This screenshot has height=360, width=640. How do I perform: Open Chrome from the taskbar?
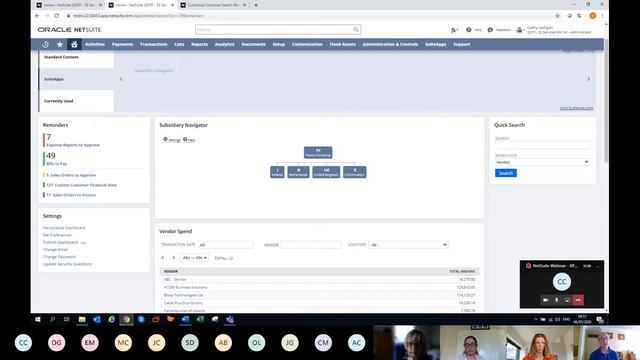tap(127, 319)
